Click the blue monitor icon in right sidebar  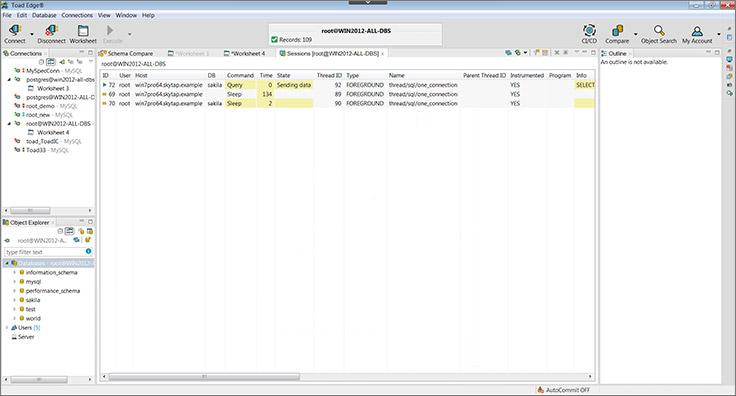[x=729, y=60]
